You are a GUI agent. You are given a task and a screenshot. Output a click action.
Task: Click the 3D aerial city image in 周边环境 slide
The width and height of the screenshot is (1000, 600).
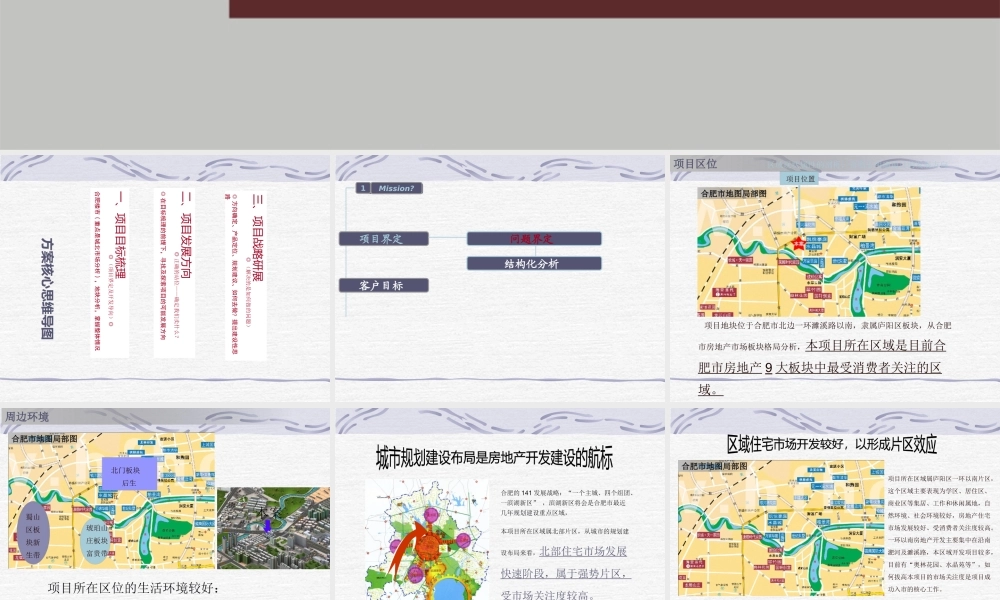click(274, 528)
